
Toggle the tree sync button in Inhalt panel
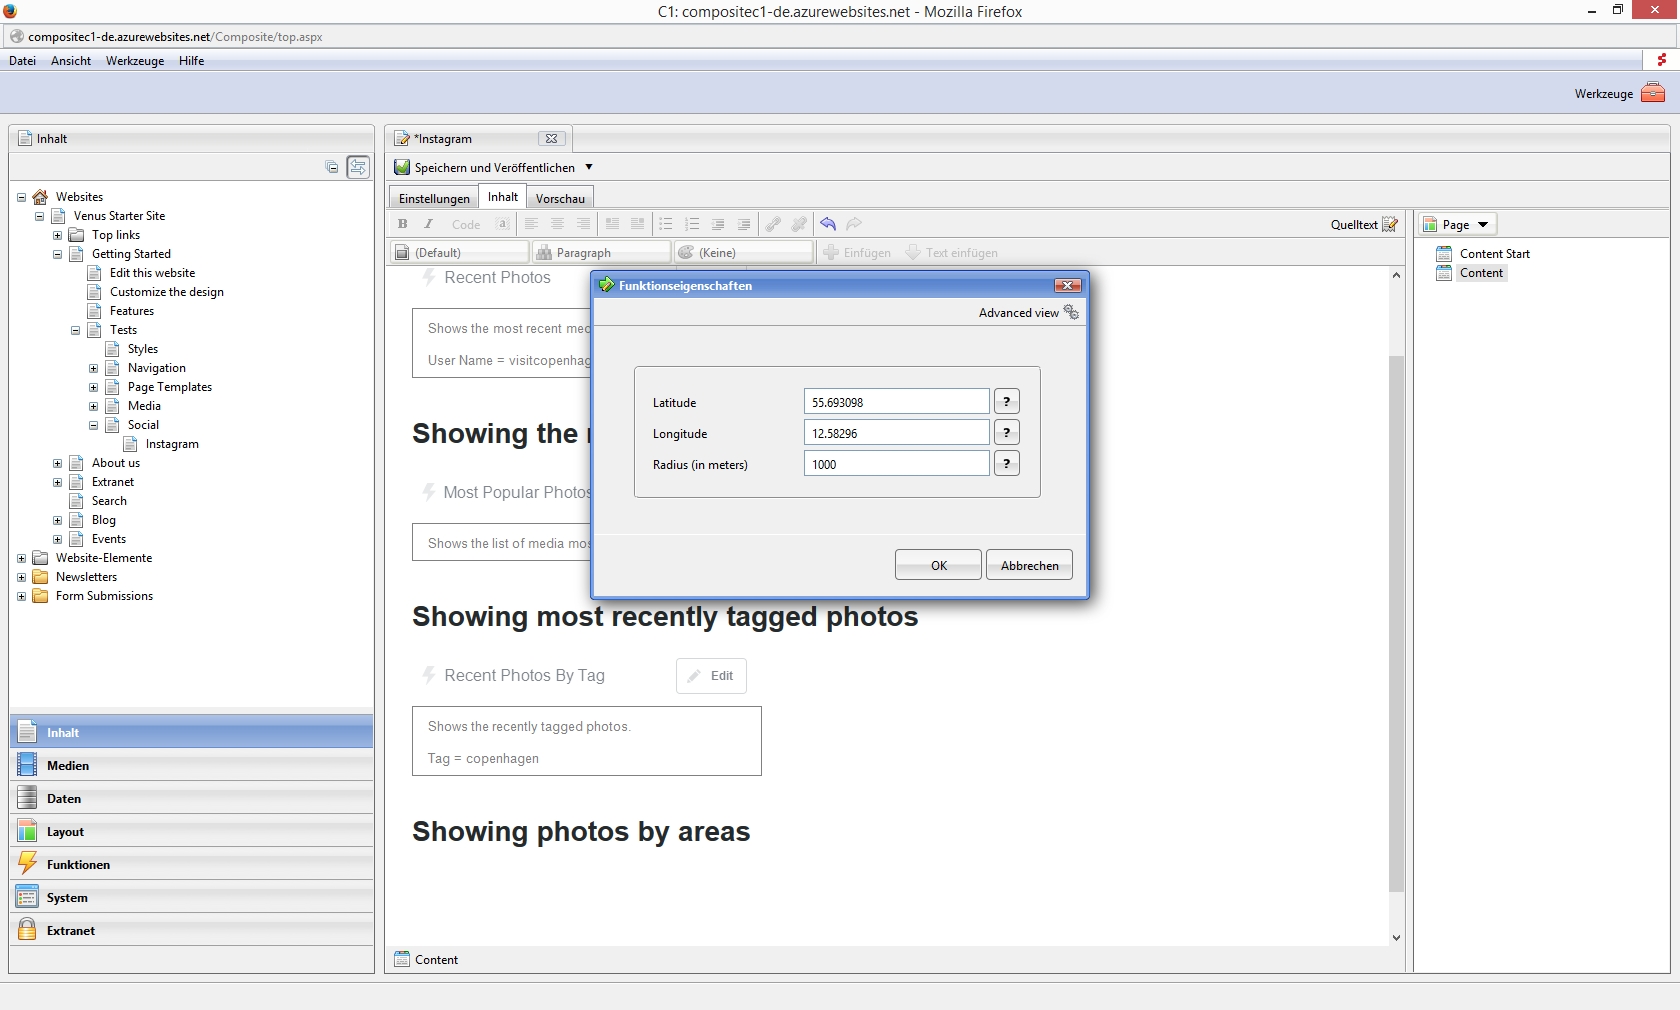coord(358,167)
